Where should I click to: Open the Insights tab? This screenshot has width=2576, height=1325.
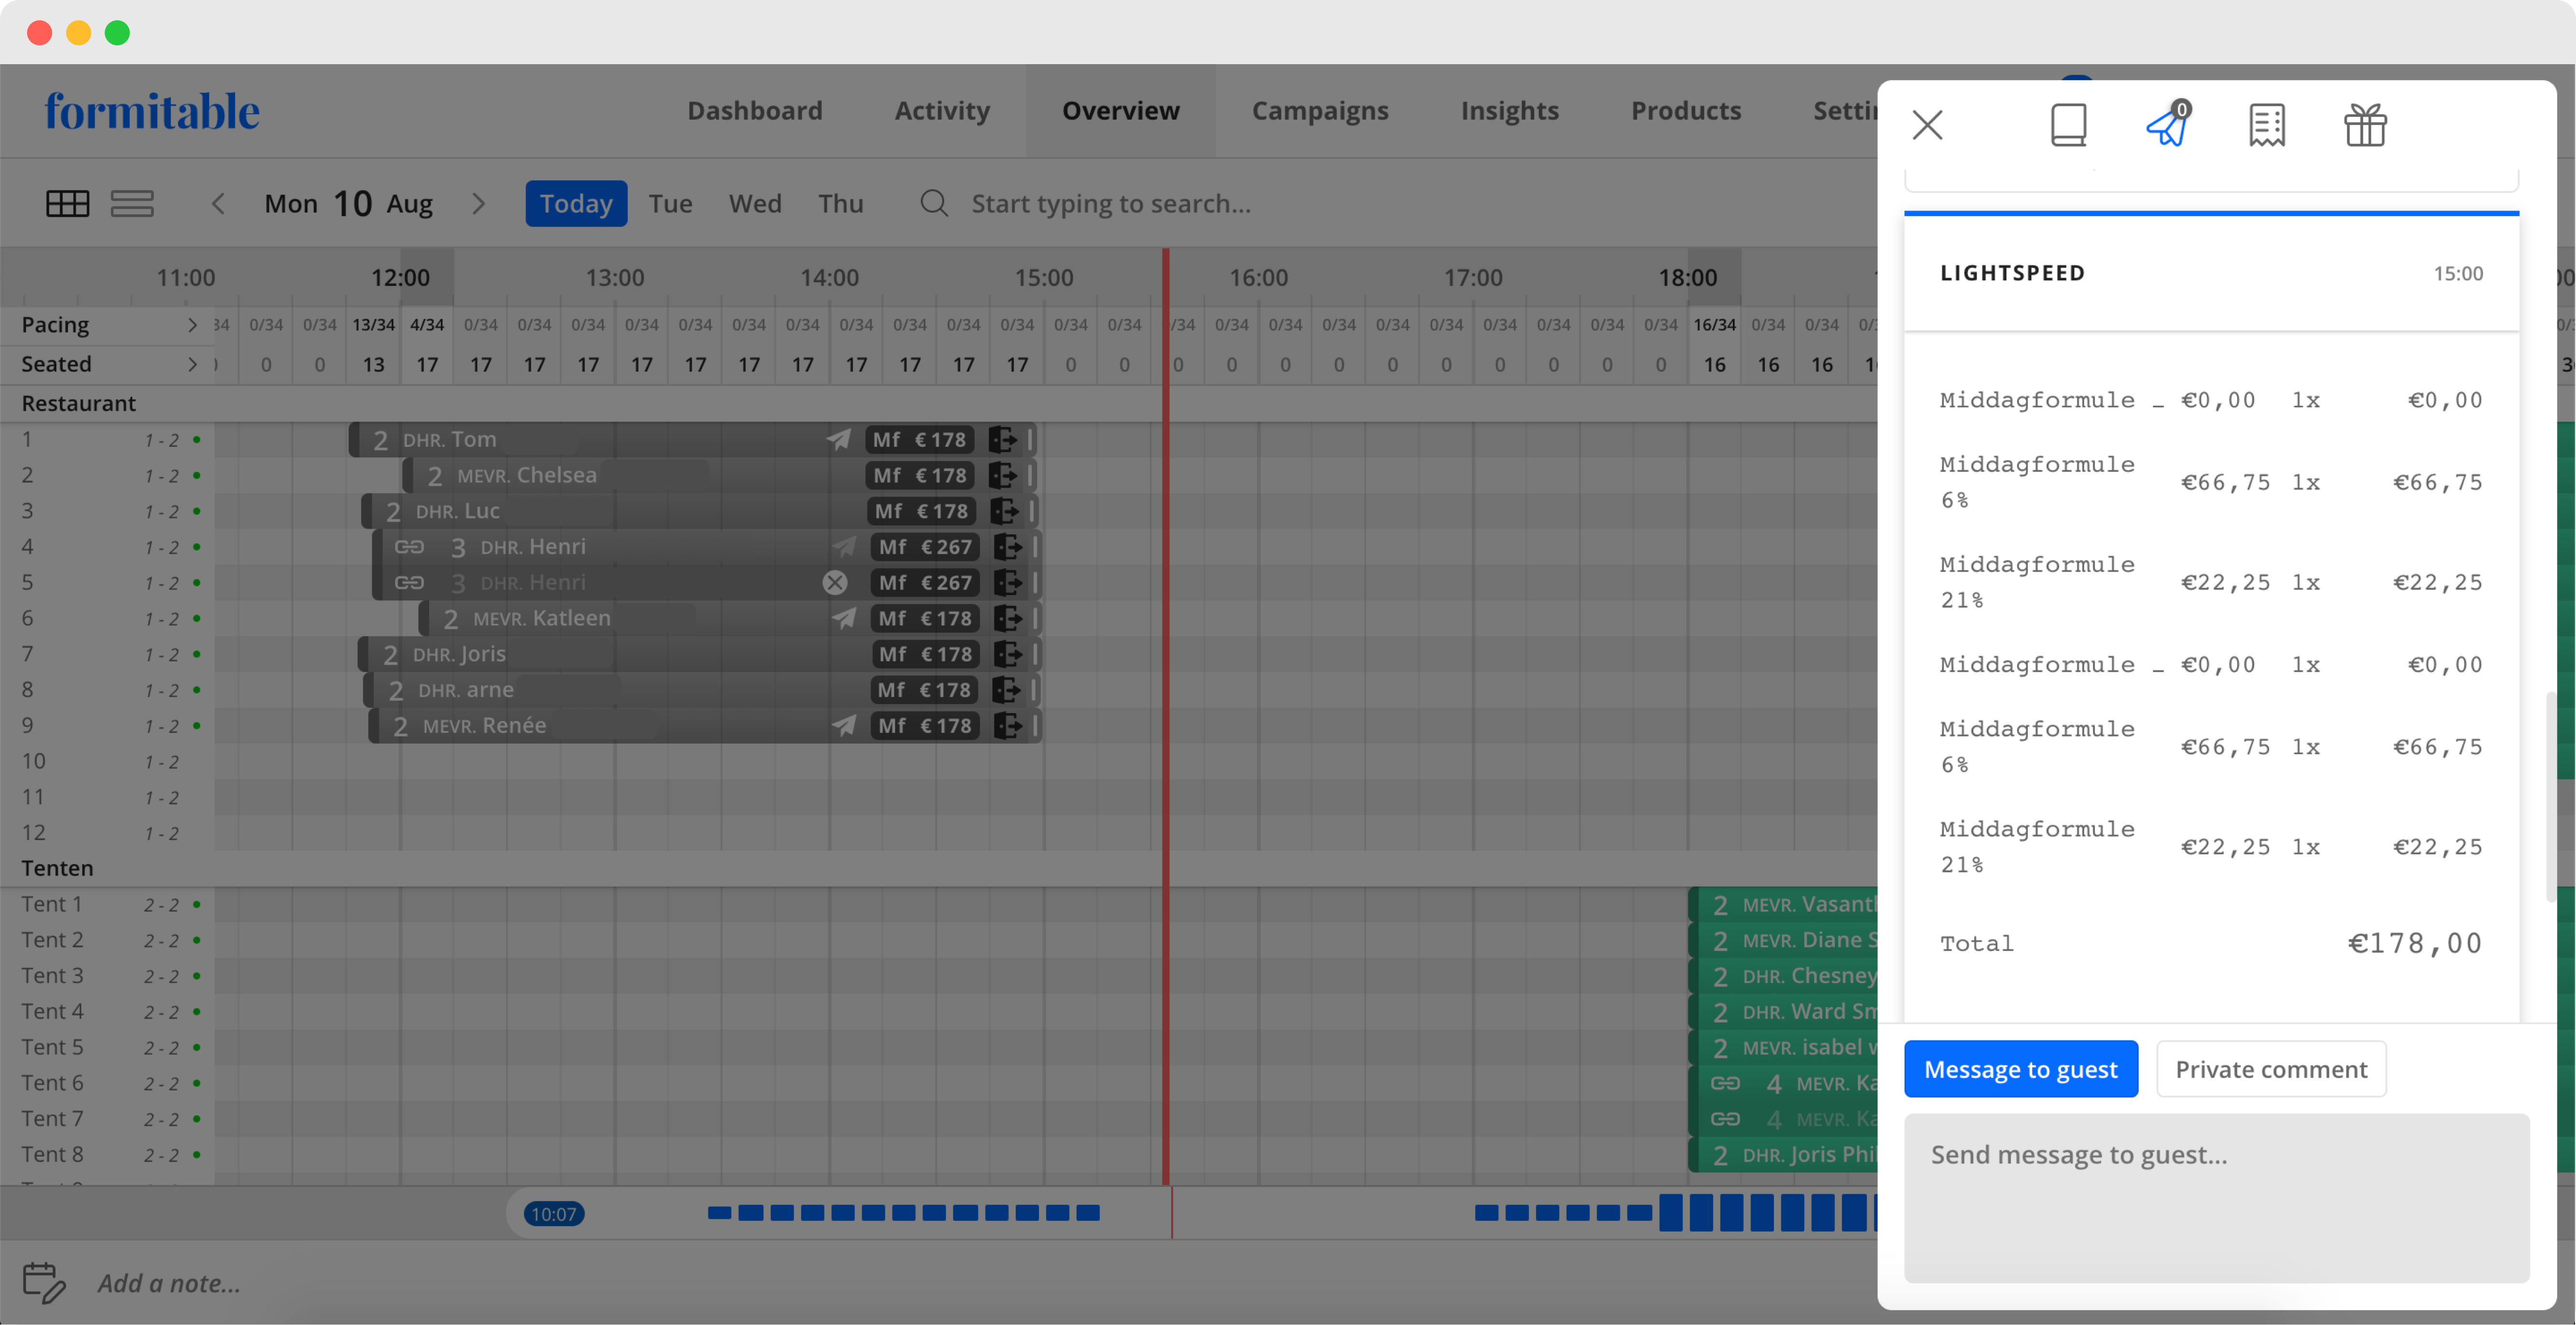tap(1510, 110)
